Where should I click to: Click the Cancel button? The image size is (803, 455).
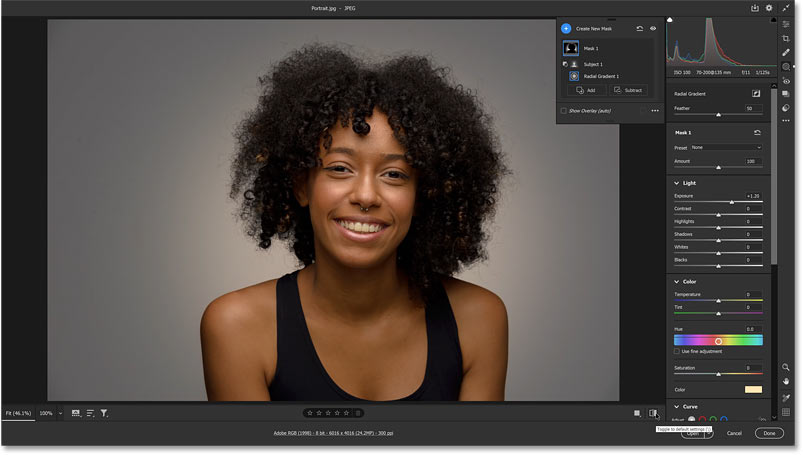(x=734, y=433)
